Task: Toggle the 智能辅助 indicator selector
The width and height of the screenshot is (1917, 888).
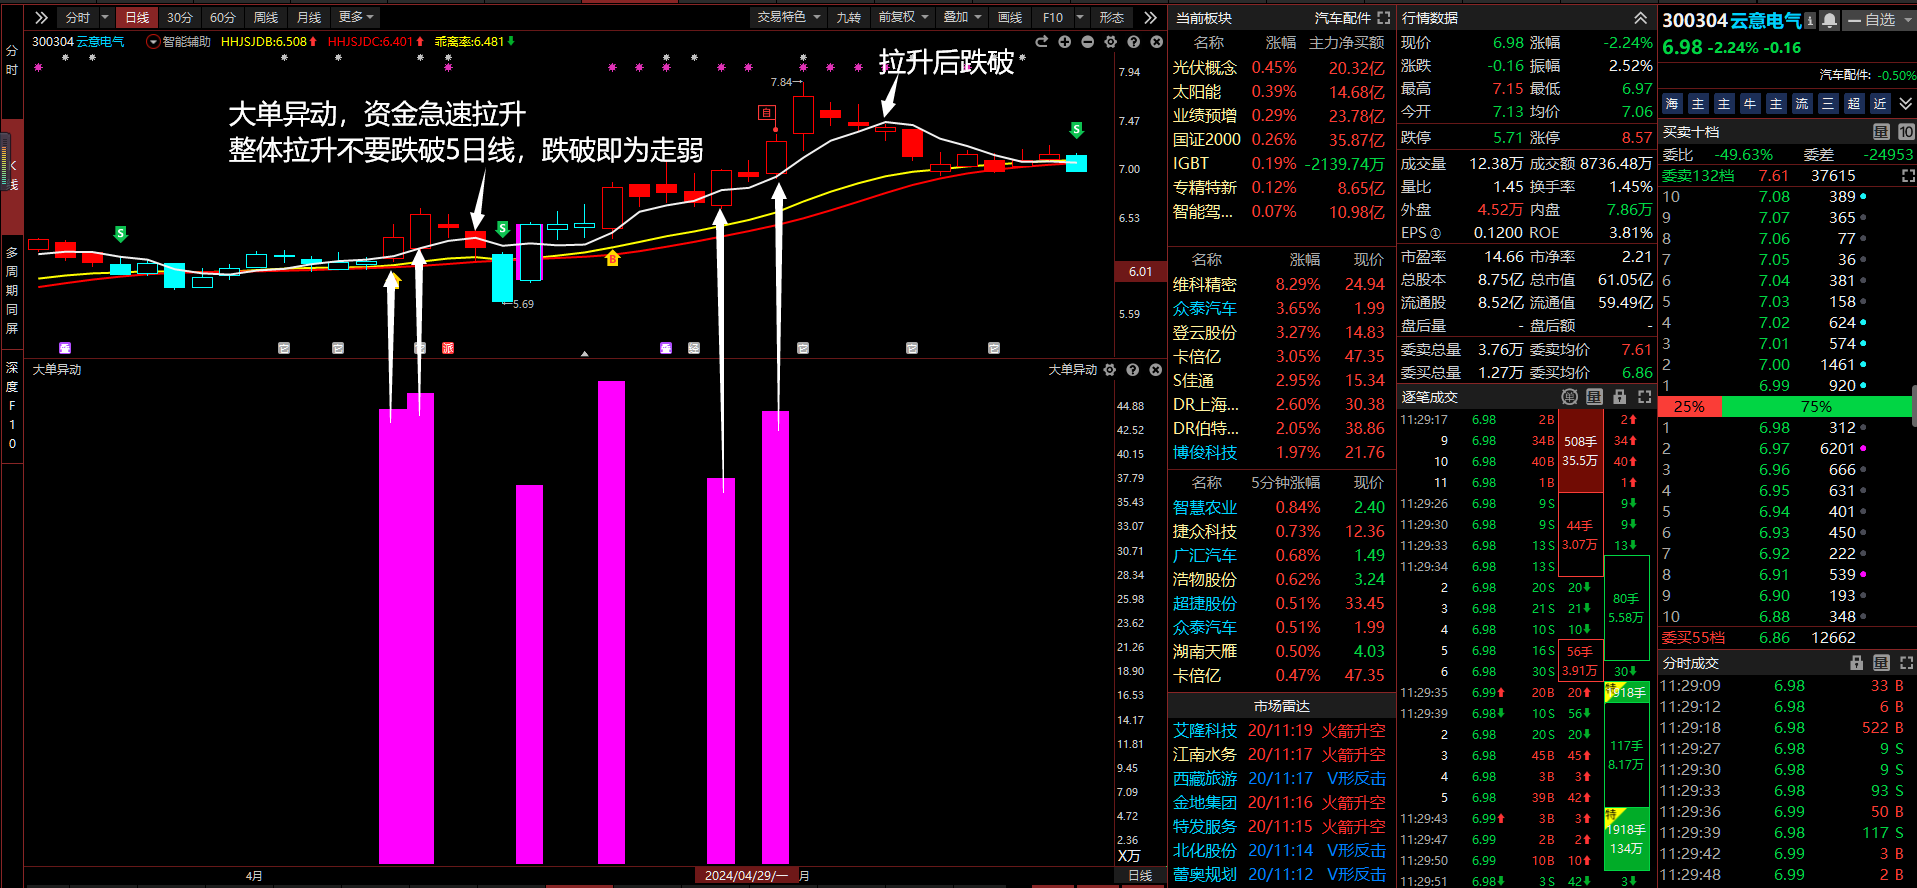Action: (179, 42)
